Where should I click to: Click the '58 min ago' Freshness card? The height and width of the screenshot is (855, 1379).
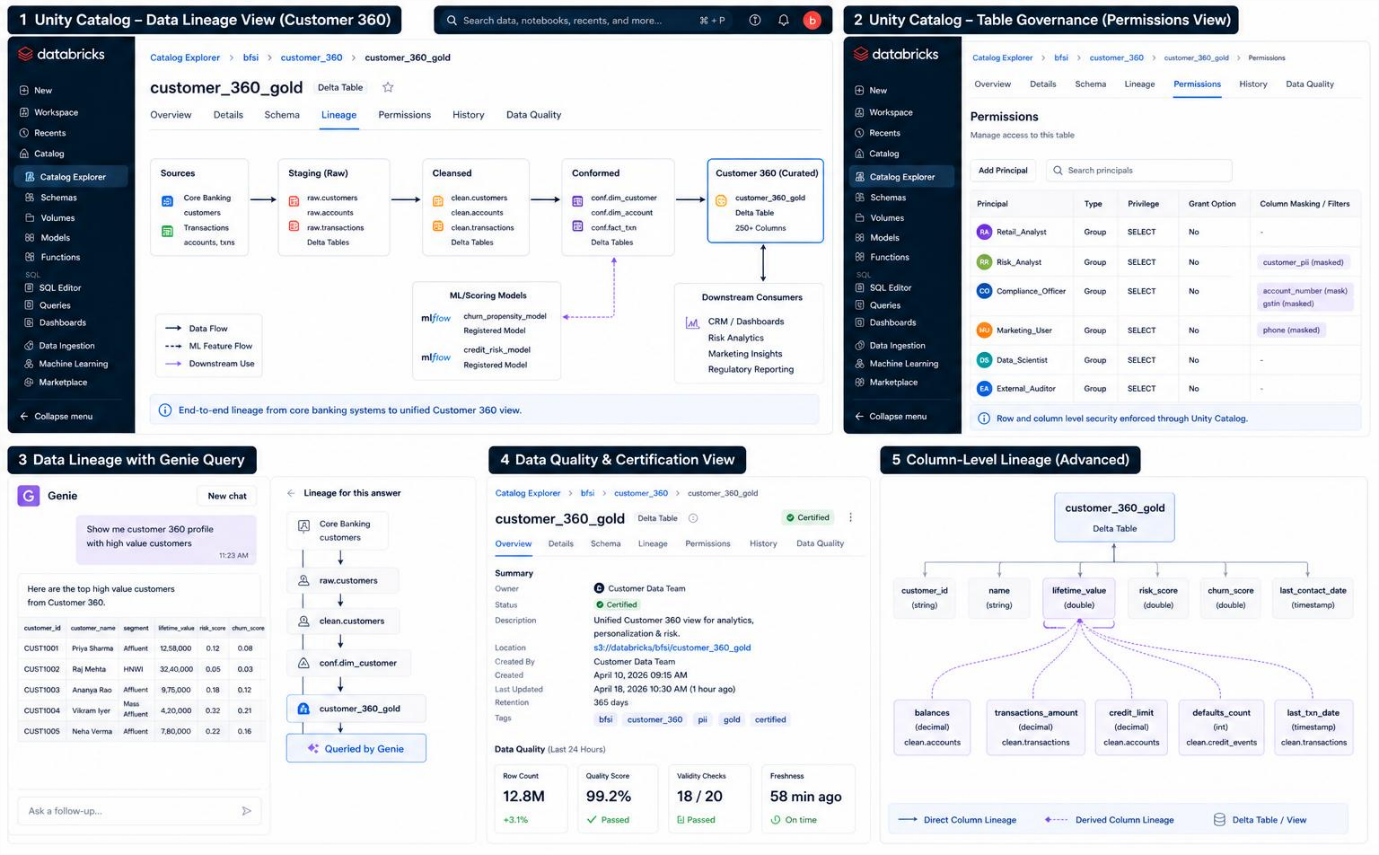click(807, 799)
